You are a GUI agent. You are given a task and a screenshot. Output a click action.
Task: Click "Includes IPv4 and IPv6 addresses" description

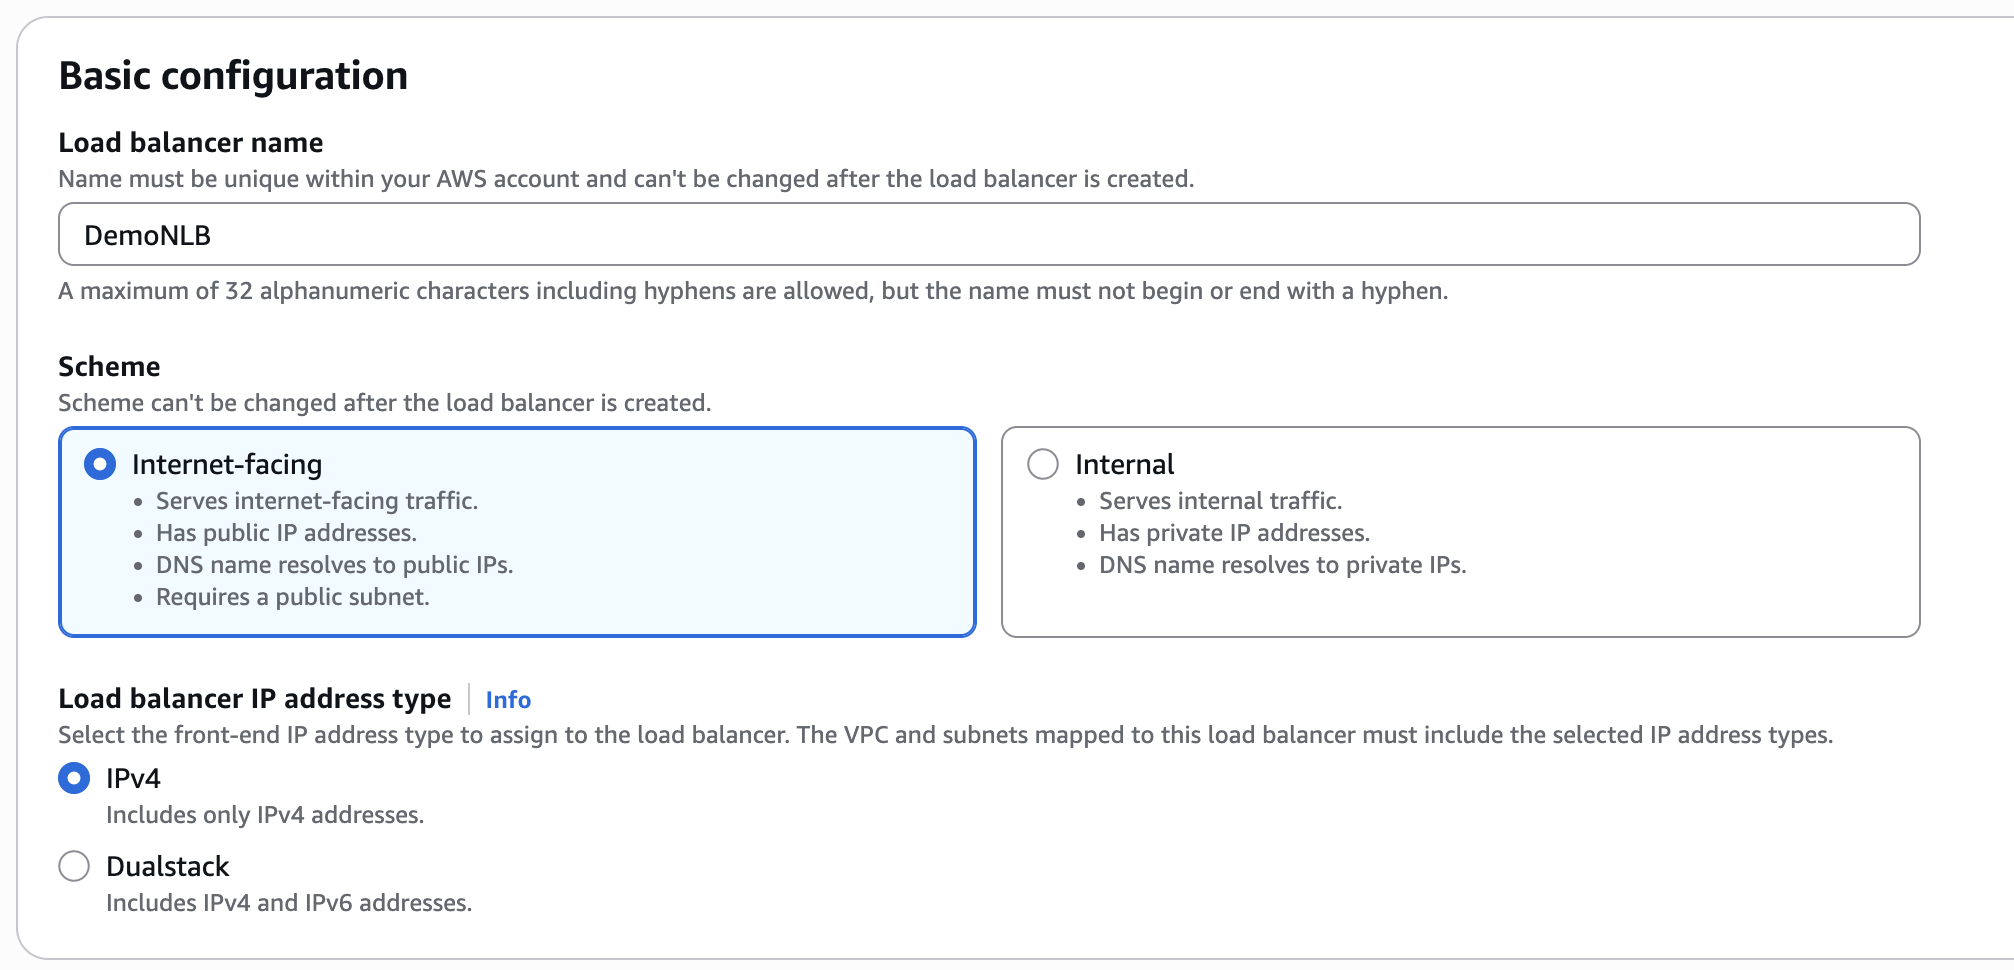coord(288,903)
